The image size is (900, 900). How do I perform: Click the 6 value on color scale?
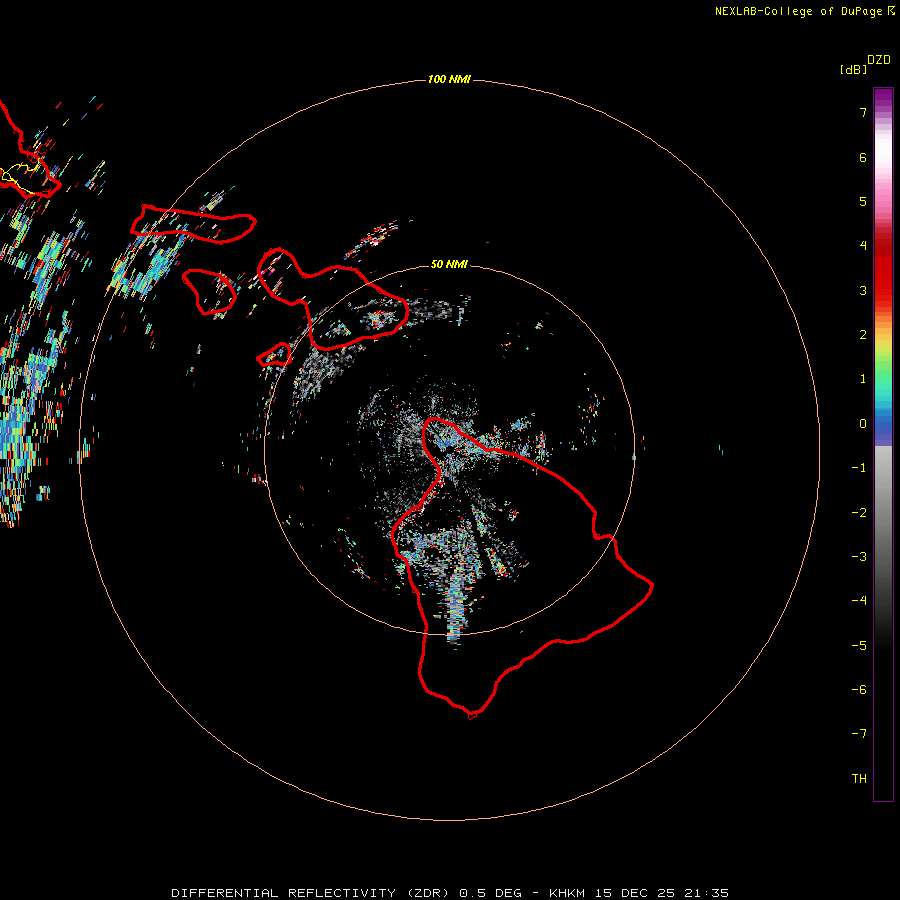coord(863,157)
